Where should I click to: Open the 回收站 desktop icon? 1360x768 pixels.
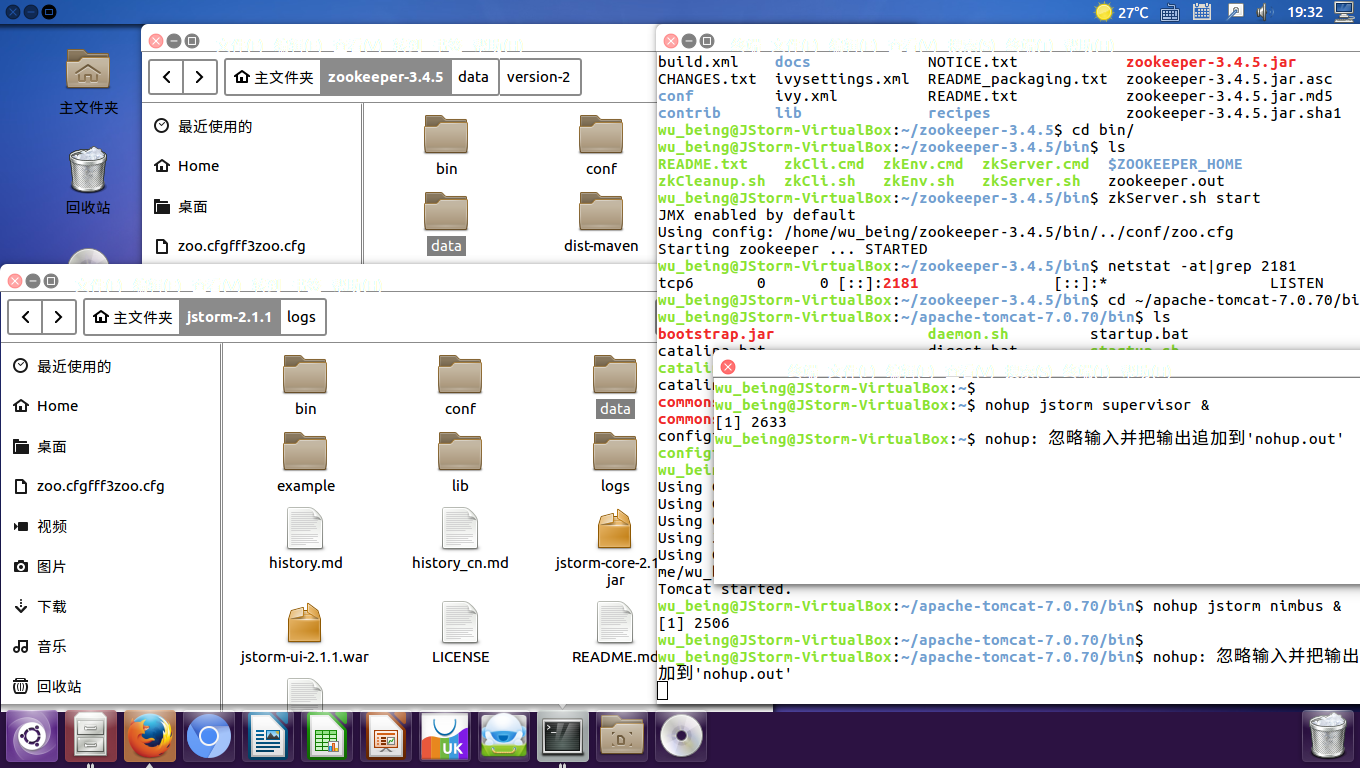point(88,180)
